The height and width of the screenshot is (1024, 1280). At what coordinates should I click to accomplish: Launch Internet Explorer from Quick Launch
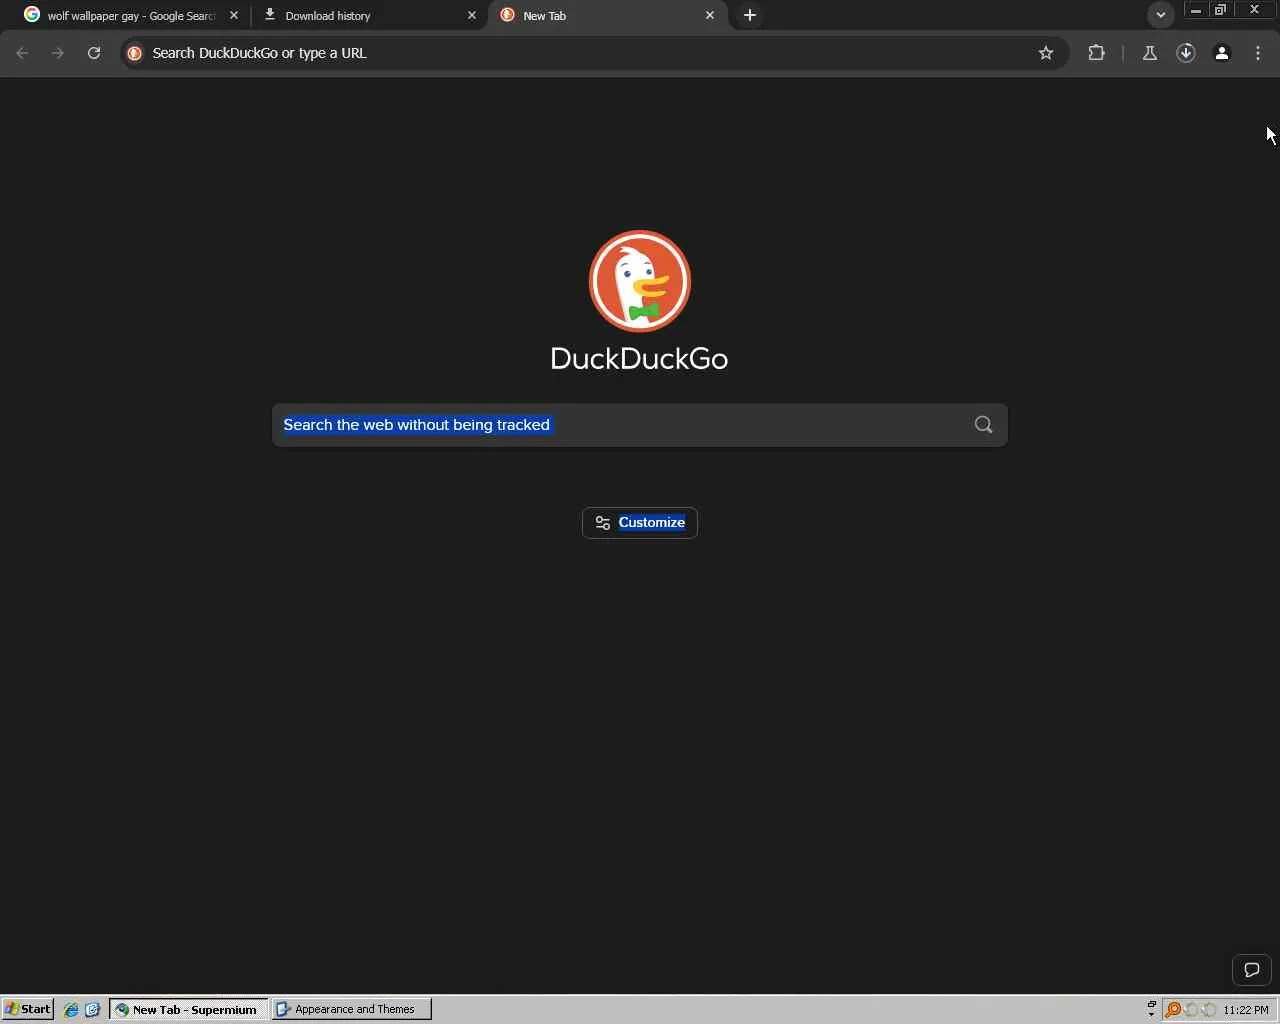[x=71, y=1010]
